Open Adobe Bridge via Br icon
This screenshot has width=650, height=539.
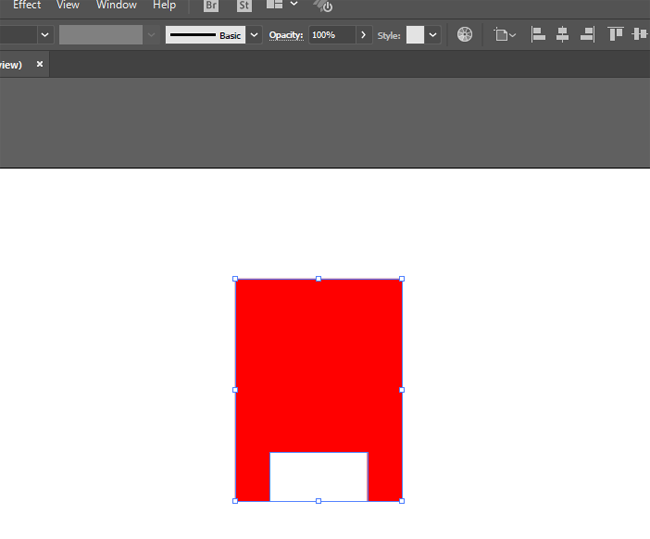tap(210, 6)
